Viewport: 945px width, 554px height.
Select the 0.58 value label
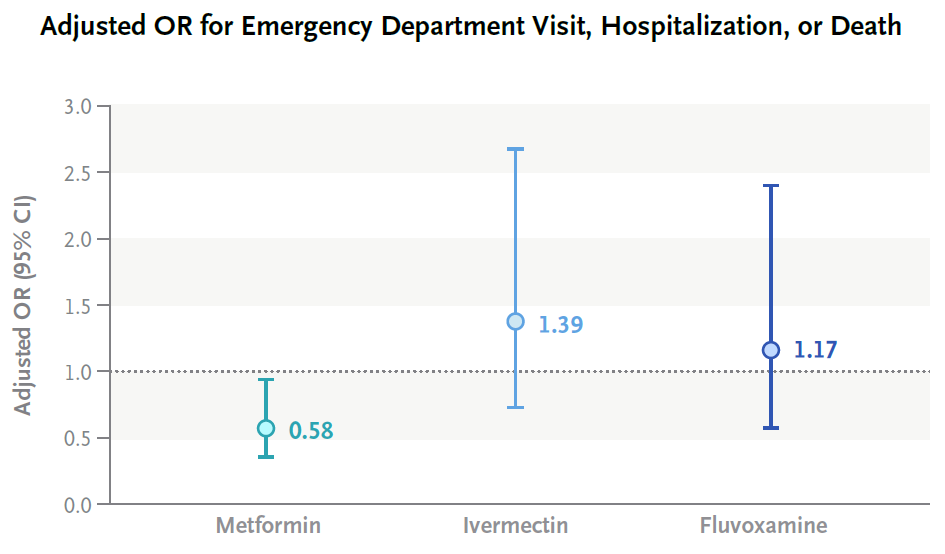pyautogui.click(x=311, y=431)
